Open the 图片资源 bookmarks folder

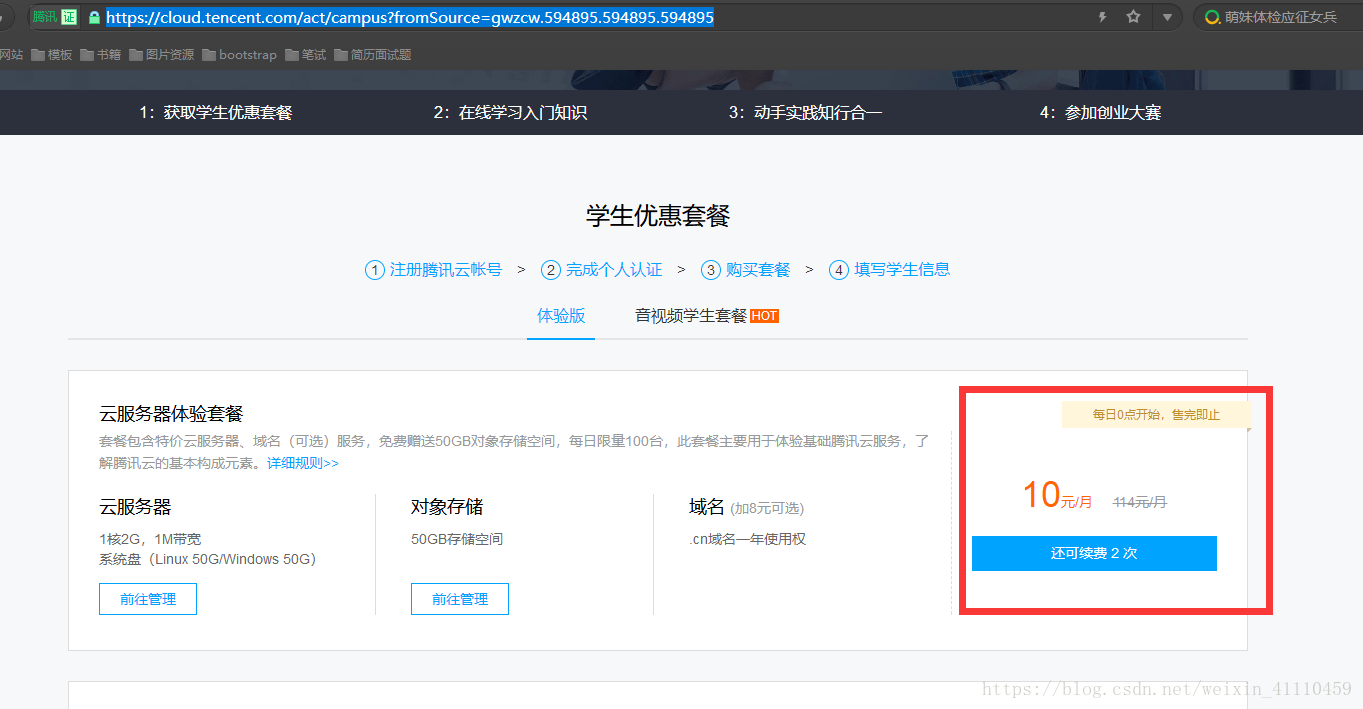coord(161,55)
